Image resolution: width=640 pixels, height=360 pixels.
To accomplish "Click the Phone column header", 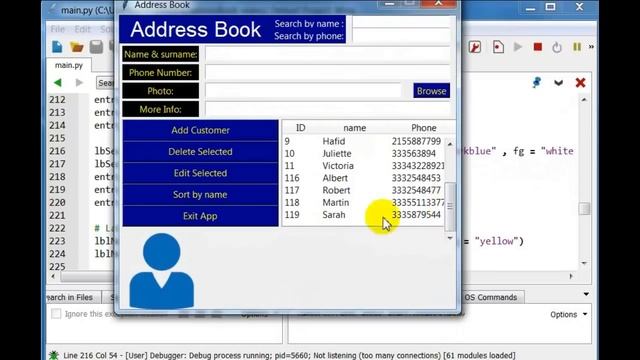I will click(x=423, y=128).
